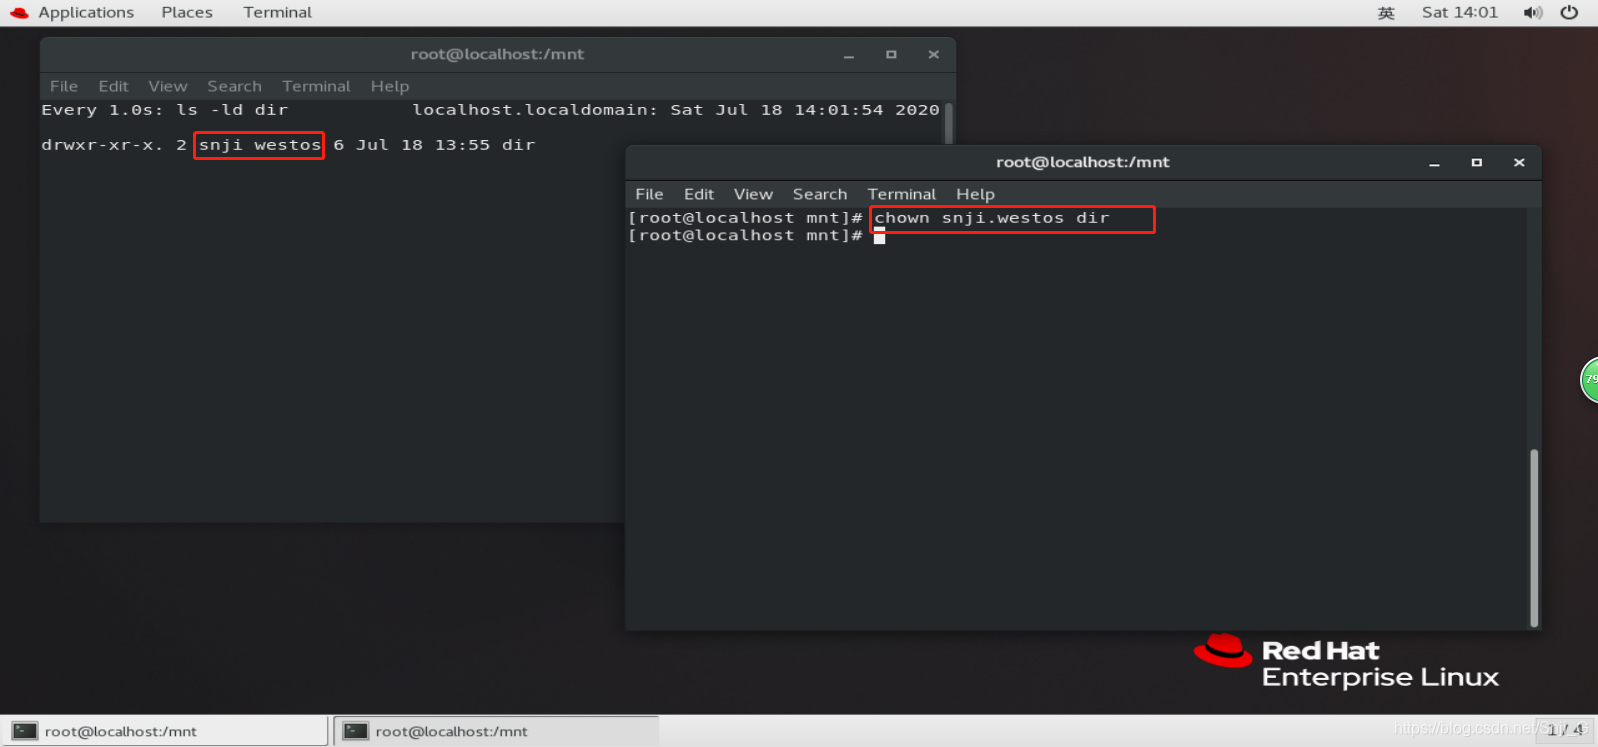Click the power icon in top bar
1598x747 pixels.
tap(1569, 12)
